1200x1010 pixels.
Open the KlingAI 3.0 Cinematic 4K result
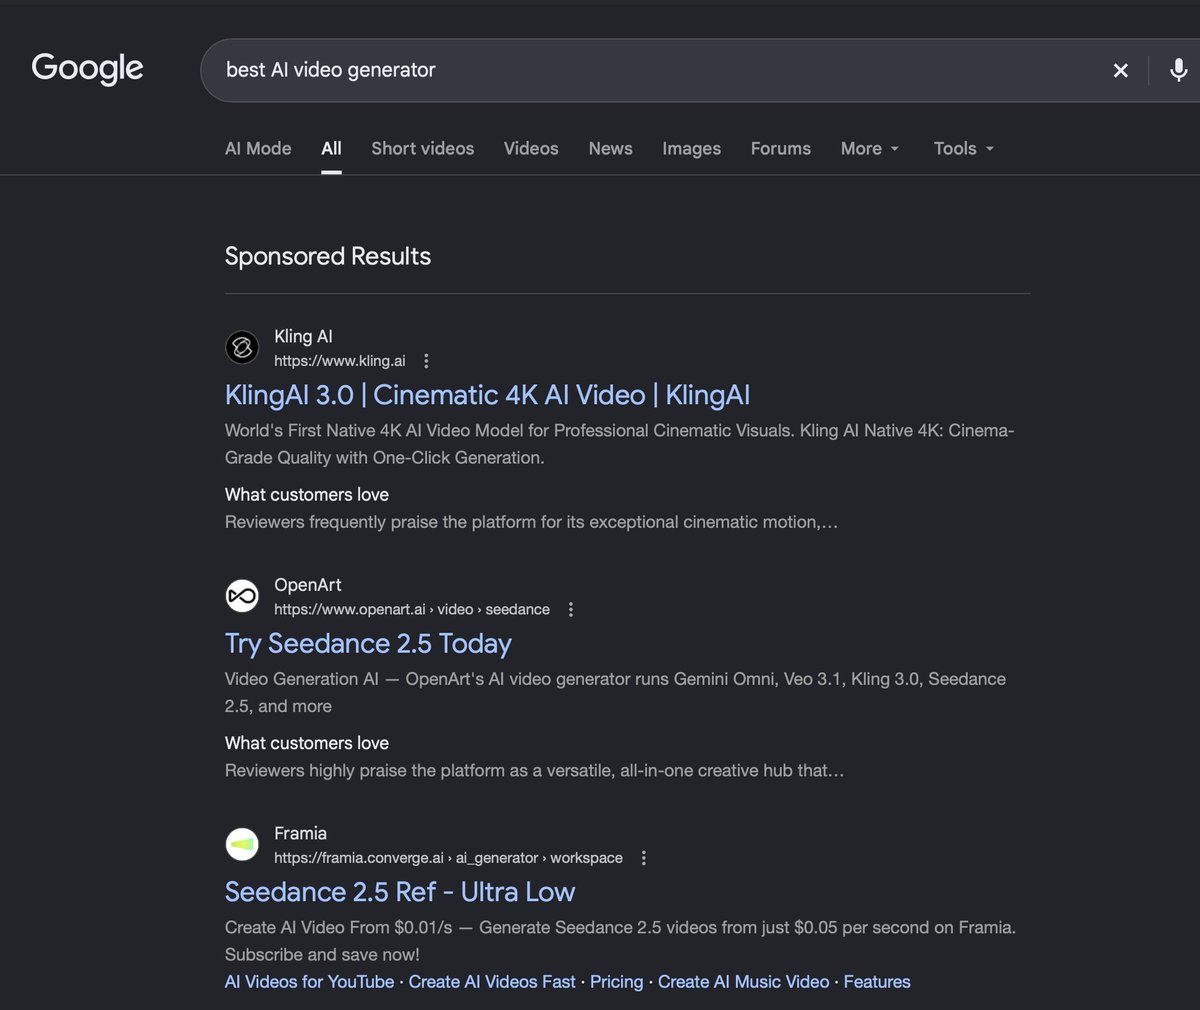coord(487,395)
